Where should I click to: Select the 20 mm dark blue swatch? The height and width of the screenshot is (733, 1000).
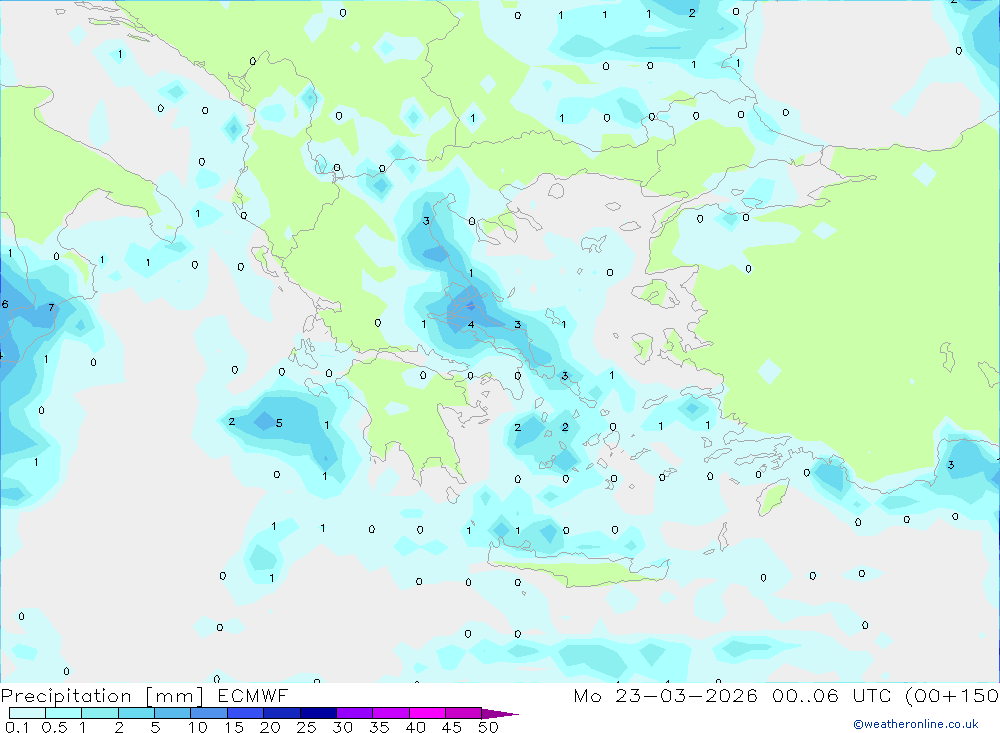282,713
